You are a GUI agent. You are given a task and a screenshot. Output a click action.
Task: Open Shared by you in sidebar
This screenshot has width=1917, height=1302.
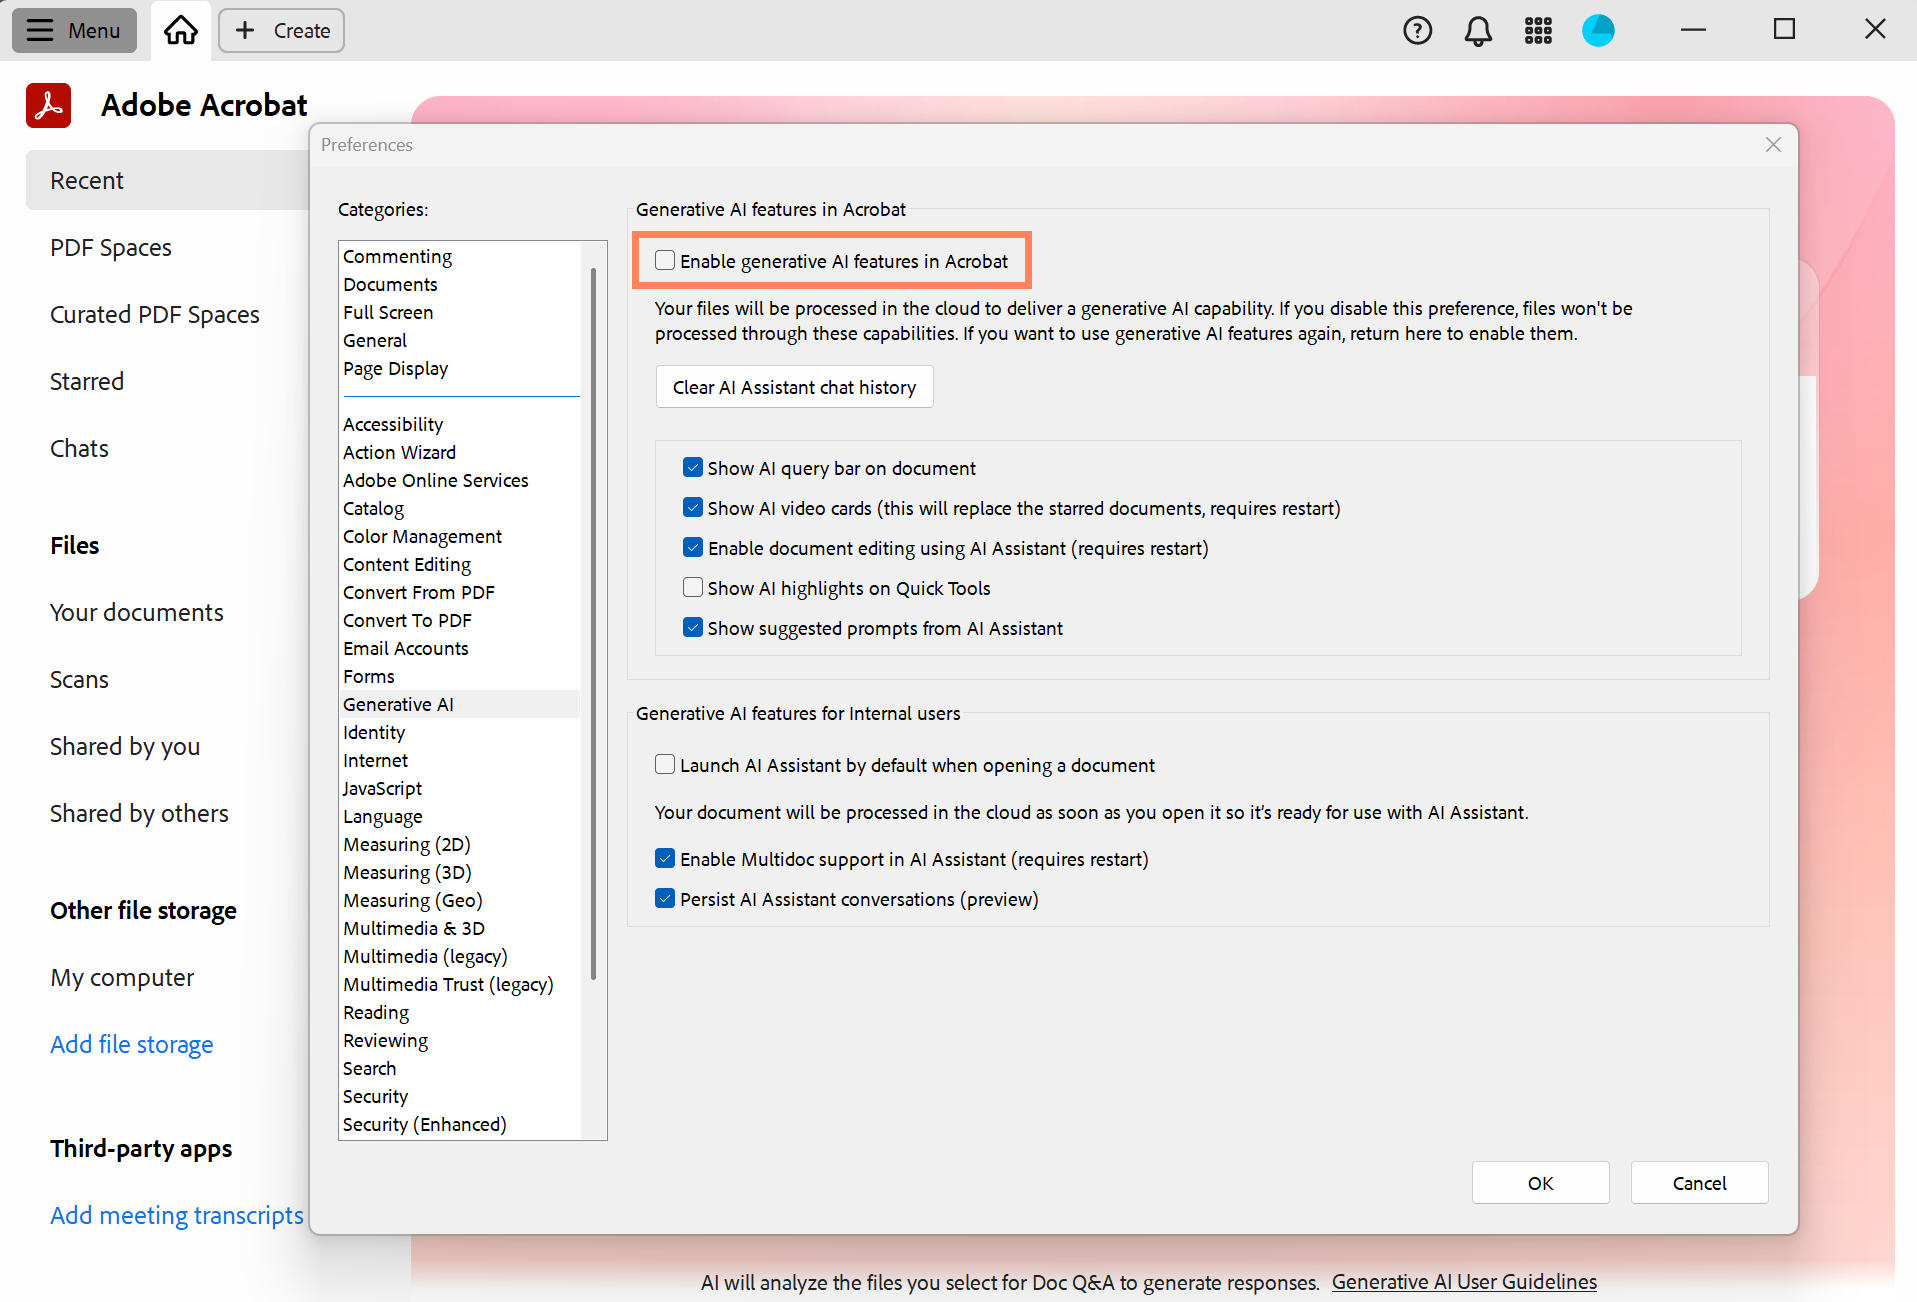(x=125, y=746)
